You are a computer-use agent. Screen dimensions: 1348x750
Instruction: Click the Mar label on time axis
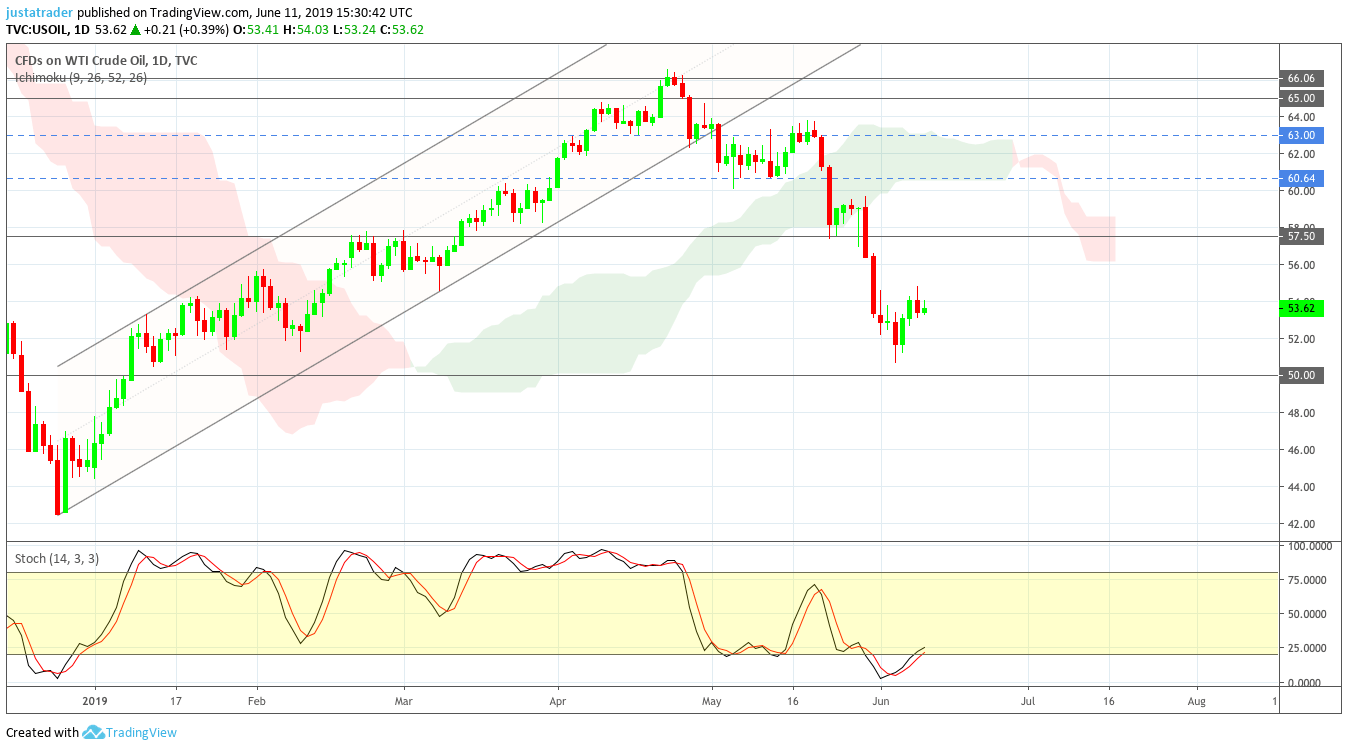(404, 702)
